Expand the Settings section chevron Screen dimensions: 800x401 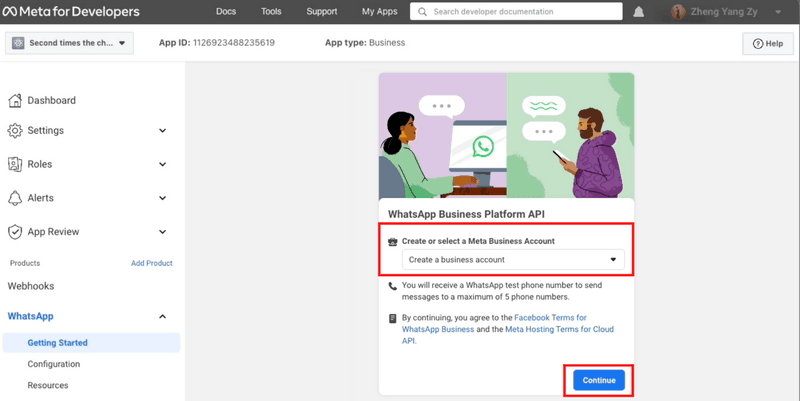162,131
